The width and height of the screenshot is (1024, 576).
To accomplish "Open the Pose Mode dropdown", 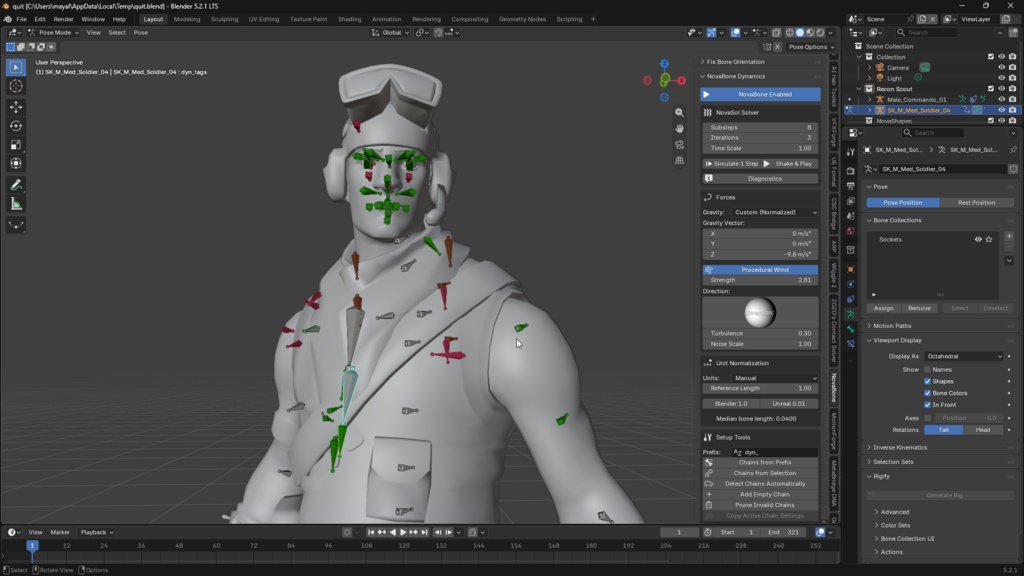I will (53, 33).
